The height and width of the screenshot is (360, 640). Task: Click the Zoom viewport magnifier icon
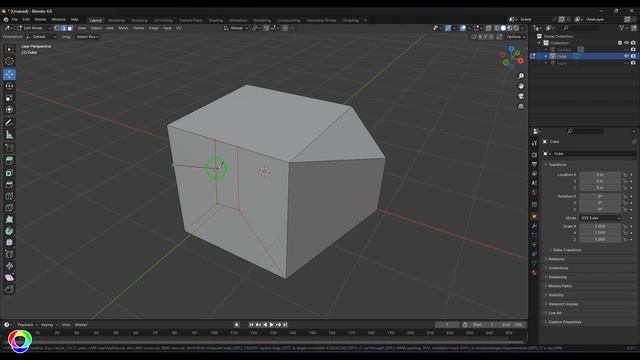tap(521, 76)
